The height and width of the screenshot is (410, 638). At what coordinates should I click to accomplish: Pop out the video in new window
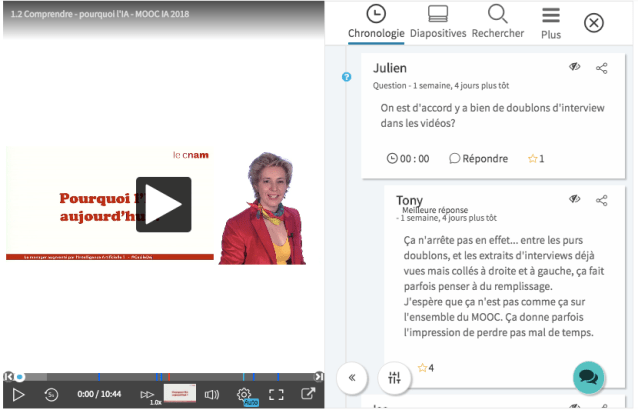tap(309, 394)
